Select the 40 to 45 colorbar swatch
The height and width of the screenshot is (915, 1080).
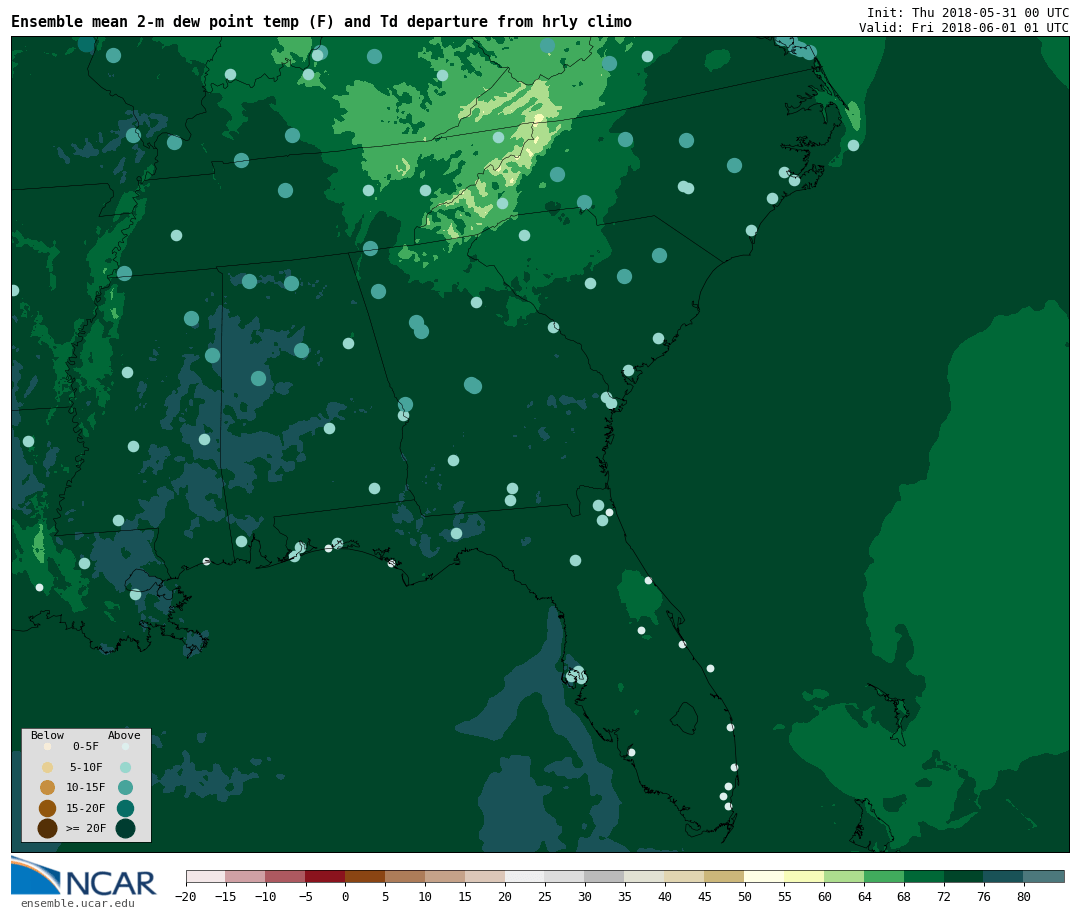(685, 877)
